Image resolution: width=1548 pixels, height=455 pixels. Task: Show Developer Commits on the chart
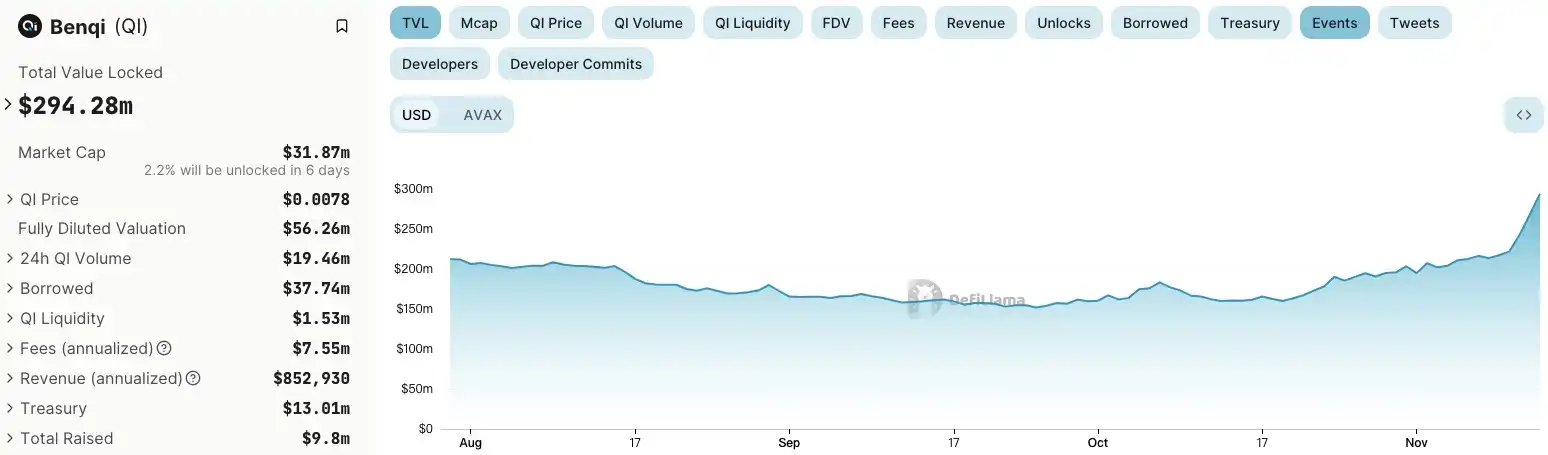click(575, 64)
